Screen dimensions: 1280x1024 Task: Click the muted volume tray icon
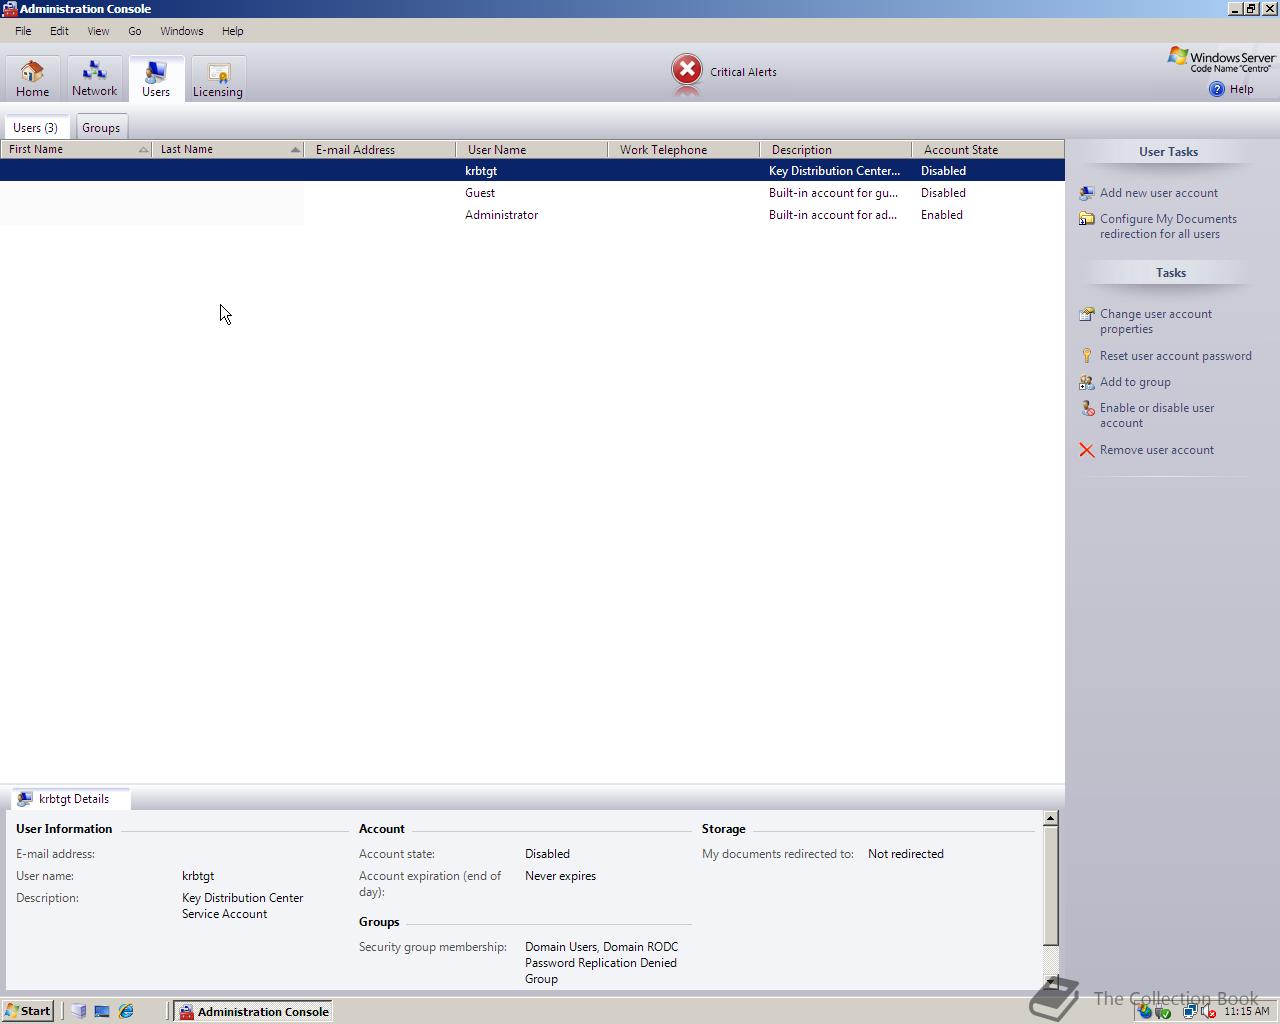click(x=1208, y=1011)
